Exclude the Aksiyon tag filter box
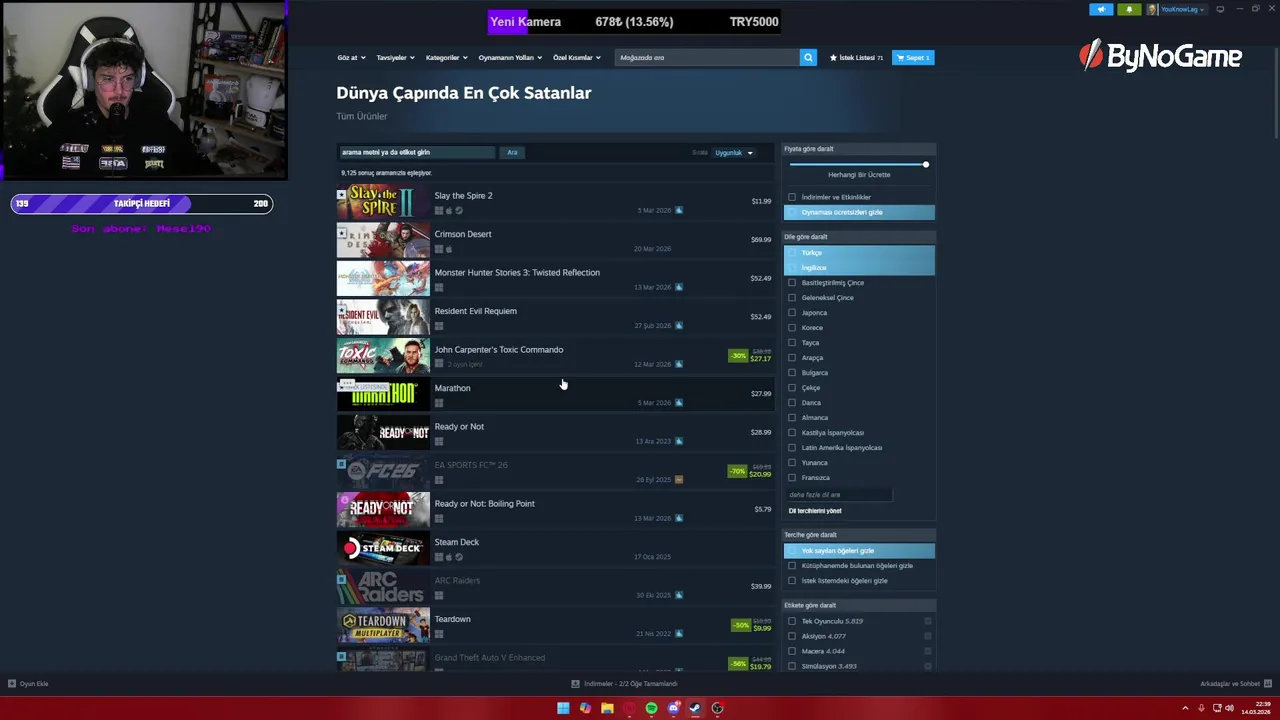The height and width of the screenshot is (720, 1280). pos(928,636)
